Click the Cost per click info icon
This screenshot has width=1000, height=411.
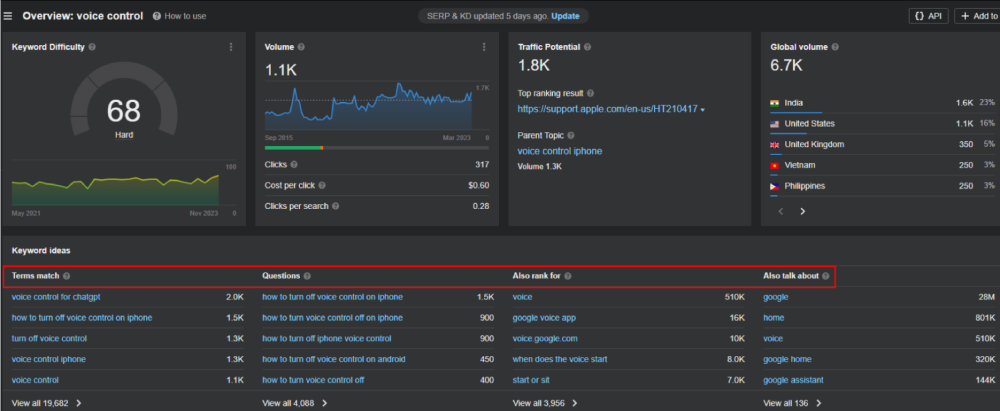[322, 185]
